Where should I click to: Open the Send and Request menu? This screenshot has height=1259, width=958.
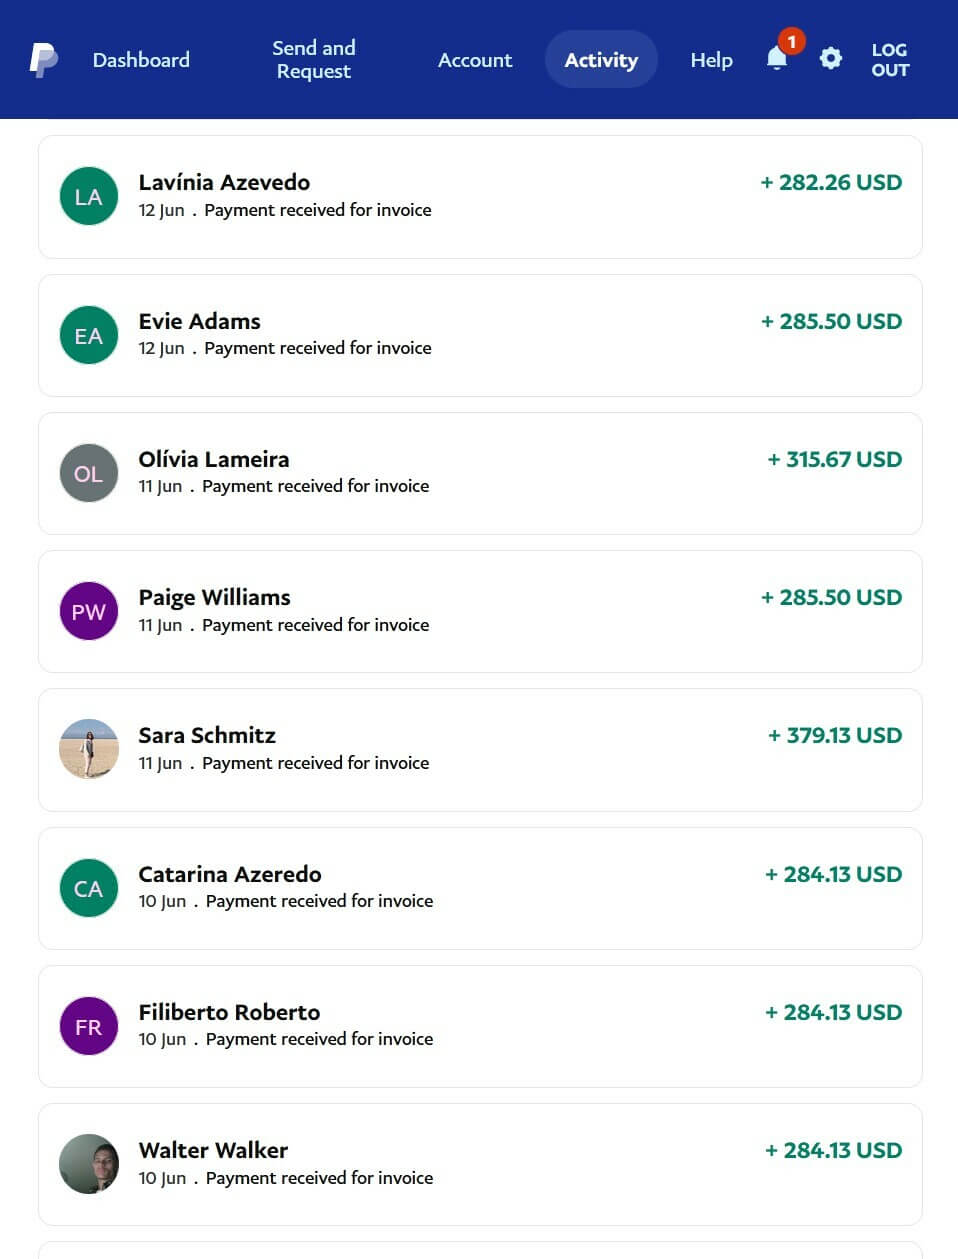coord(313,60)
